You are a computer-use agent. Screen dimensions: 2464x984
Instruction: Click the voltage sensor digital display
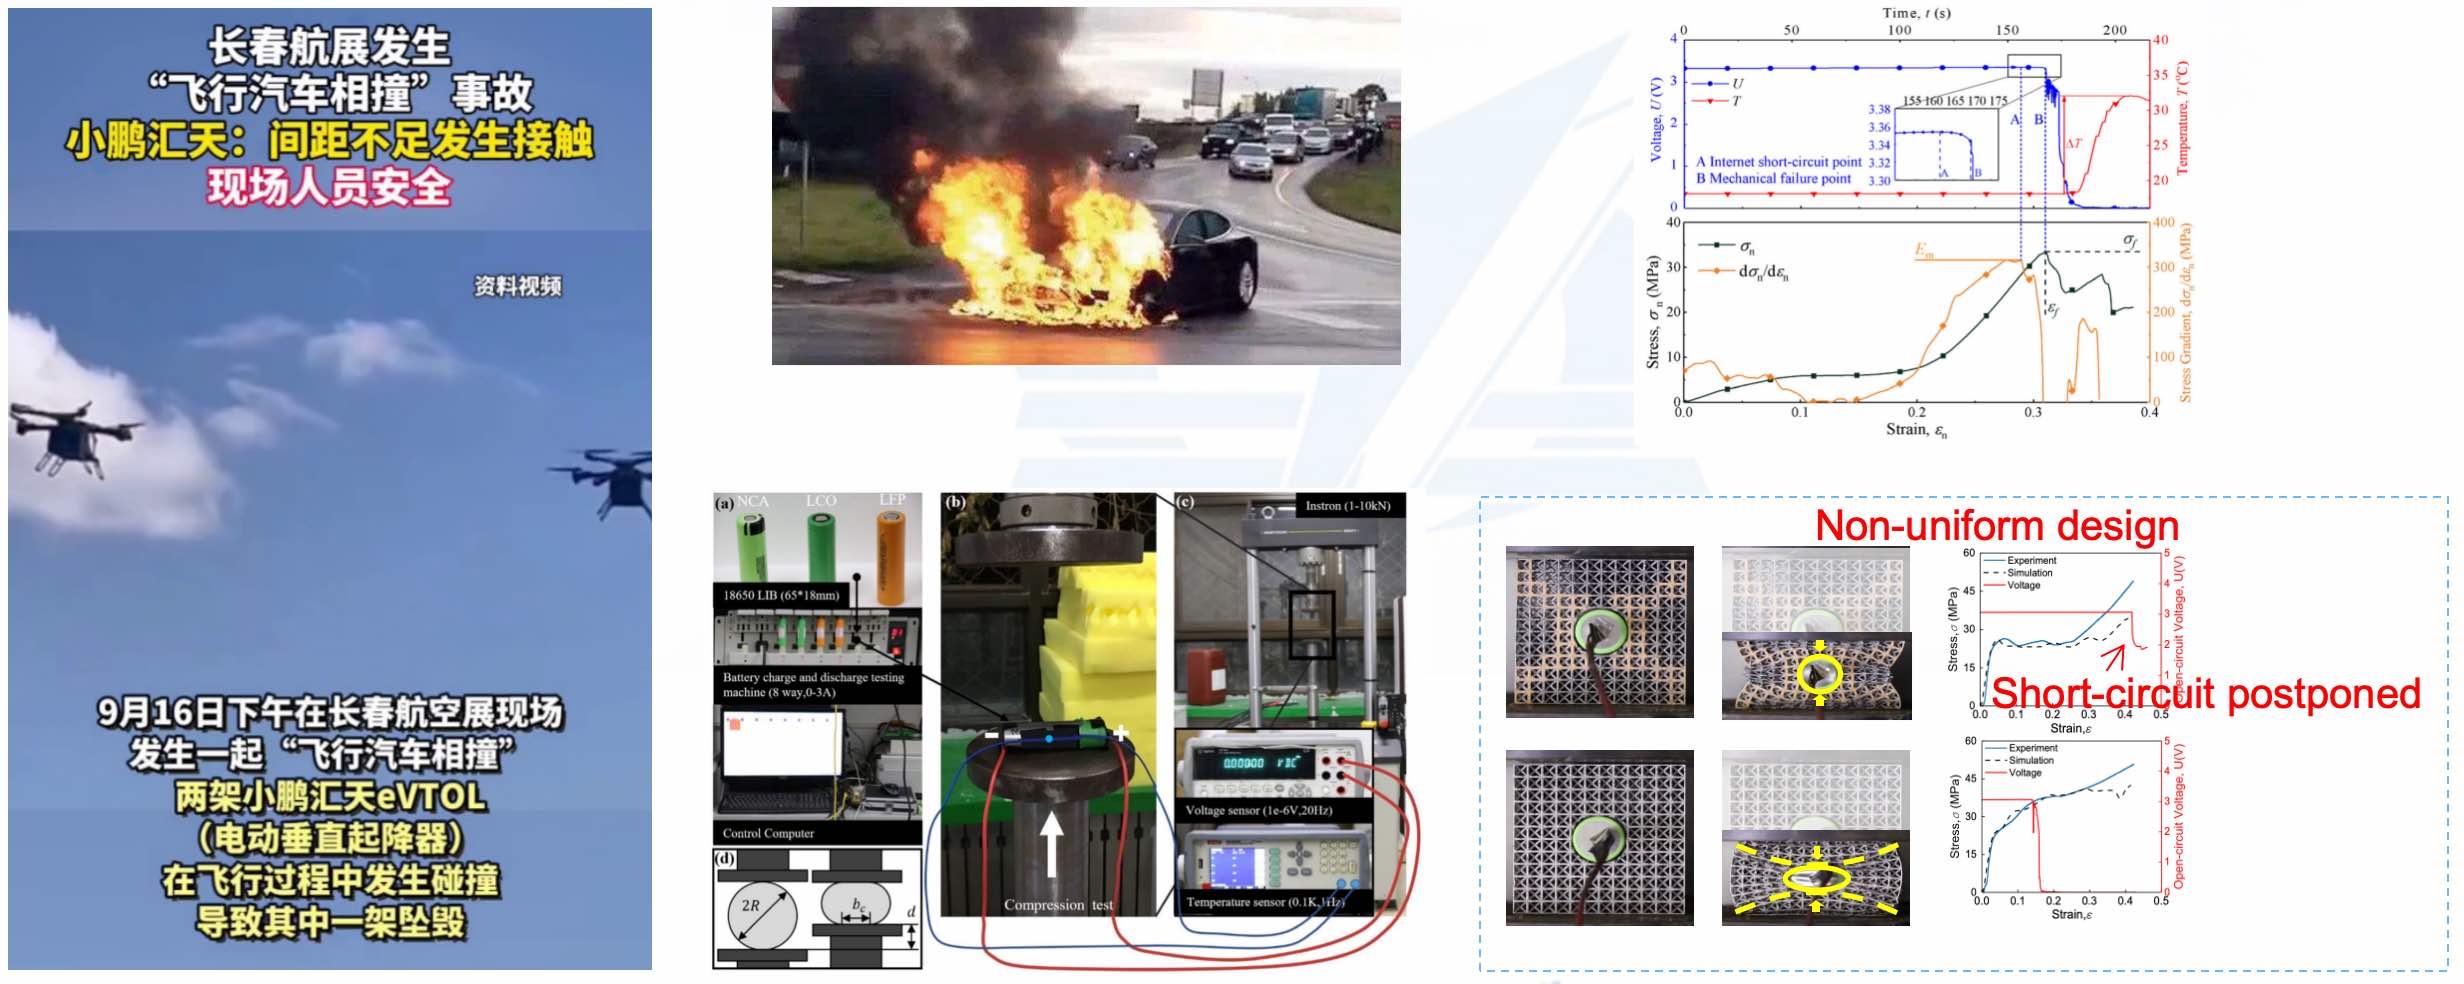(1246, 763)
